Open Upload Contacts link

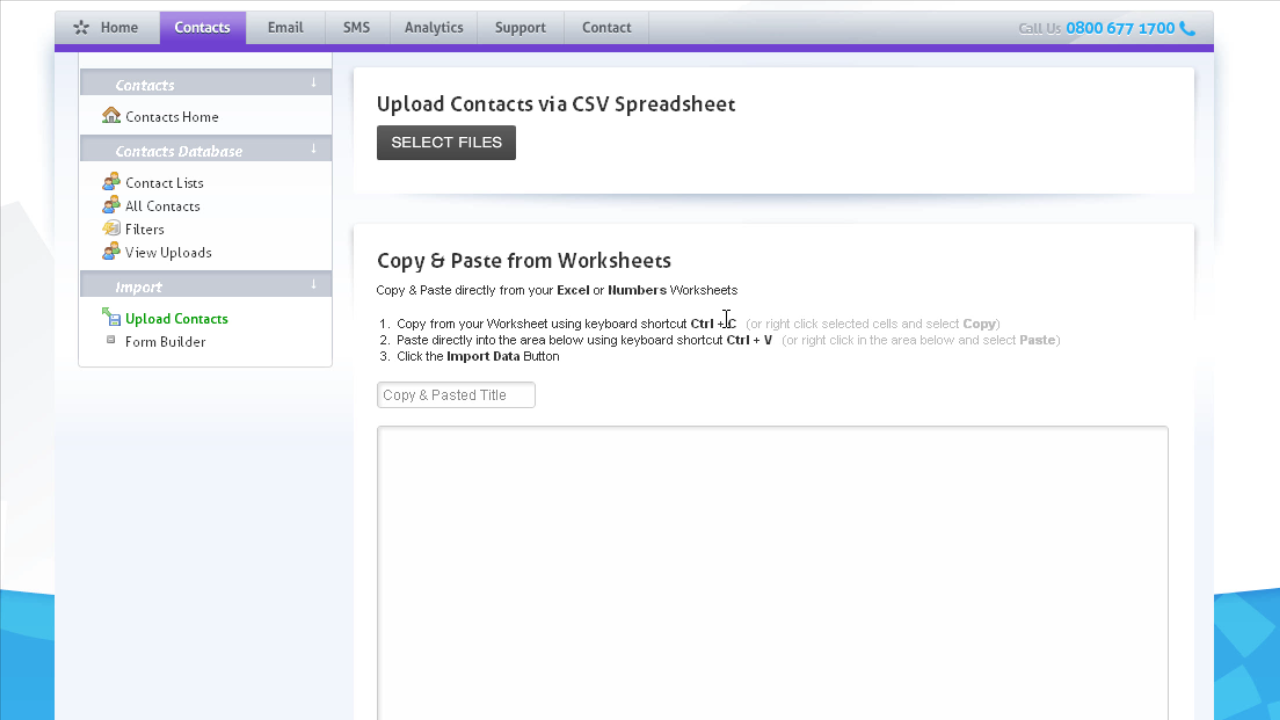[x=176, y=318]
